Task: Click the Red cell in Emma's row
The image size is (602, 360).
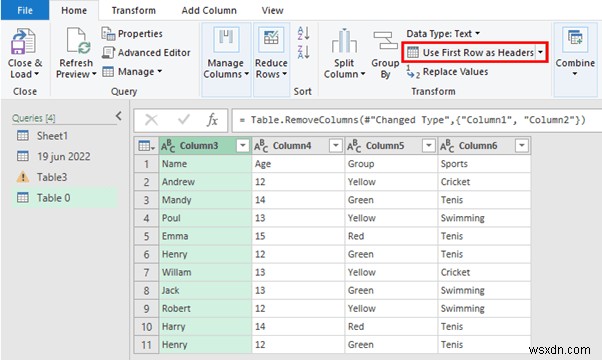Action: [x=391, y=236]
